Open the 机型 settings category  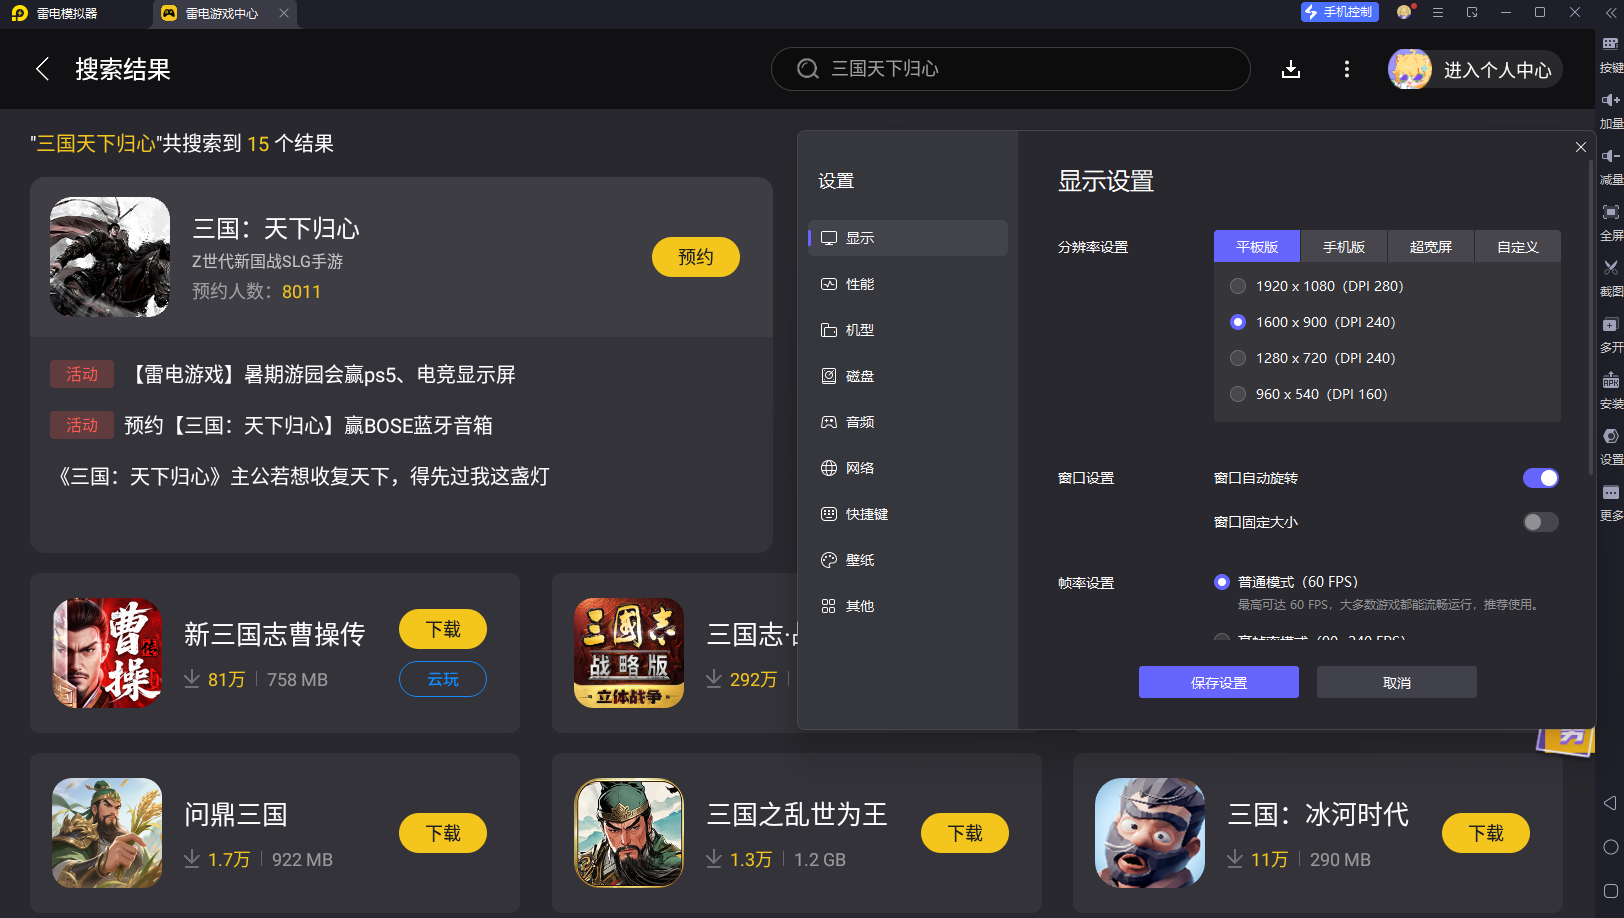908,330
